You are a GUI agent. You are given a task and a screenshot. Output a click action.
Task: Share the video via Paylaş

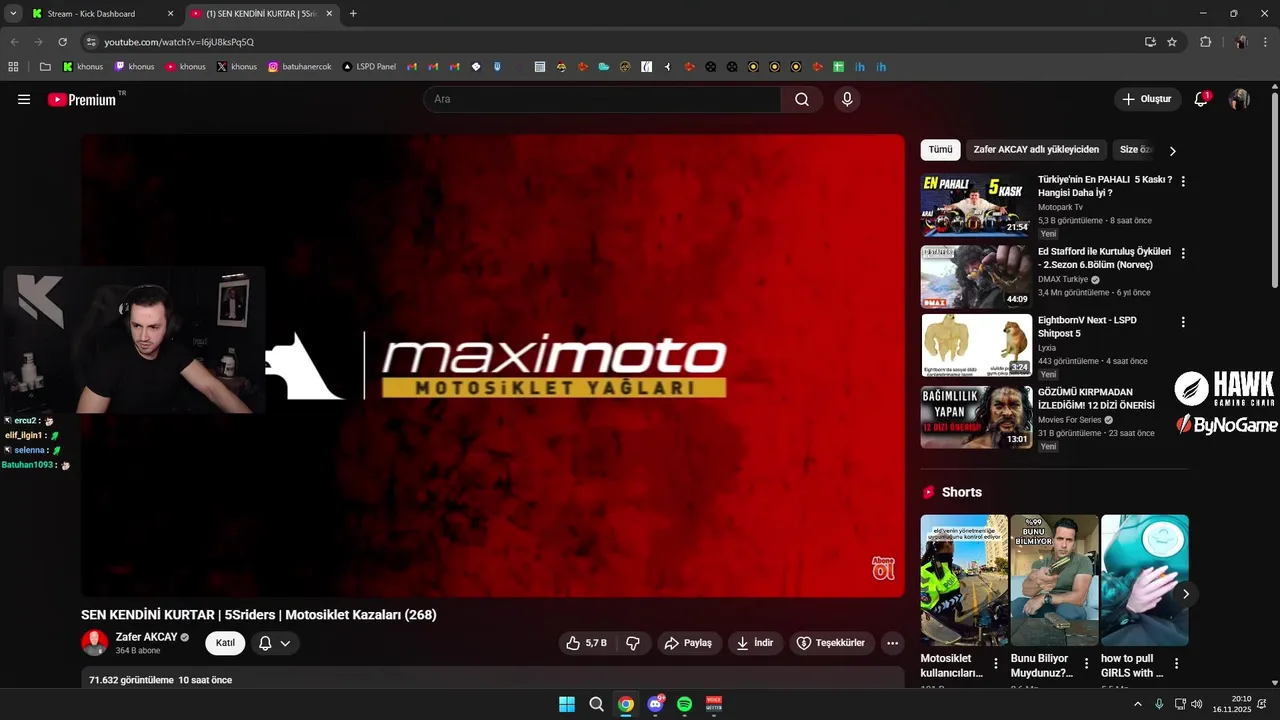pos(689,643)
